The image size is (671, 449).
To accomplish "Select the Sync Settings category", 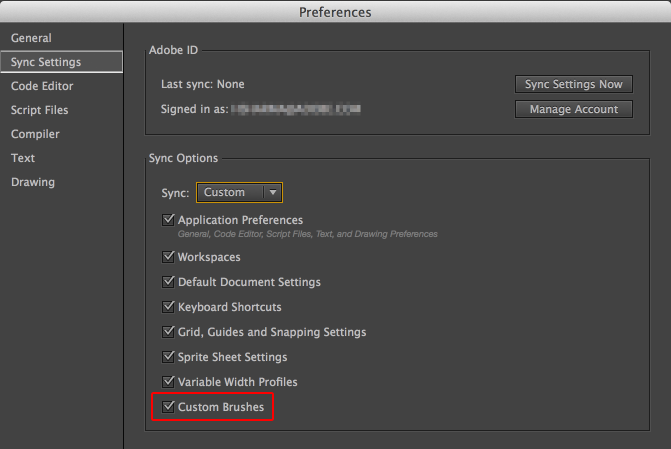I will tap(46, 62).
